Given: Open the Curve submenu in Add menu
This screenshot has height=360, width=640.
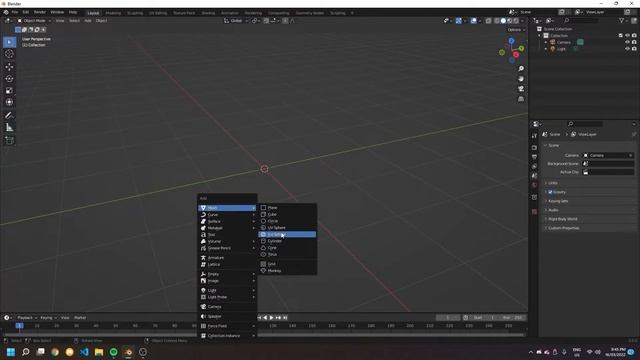Looking at the screenshot, I should [227, 215].
